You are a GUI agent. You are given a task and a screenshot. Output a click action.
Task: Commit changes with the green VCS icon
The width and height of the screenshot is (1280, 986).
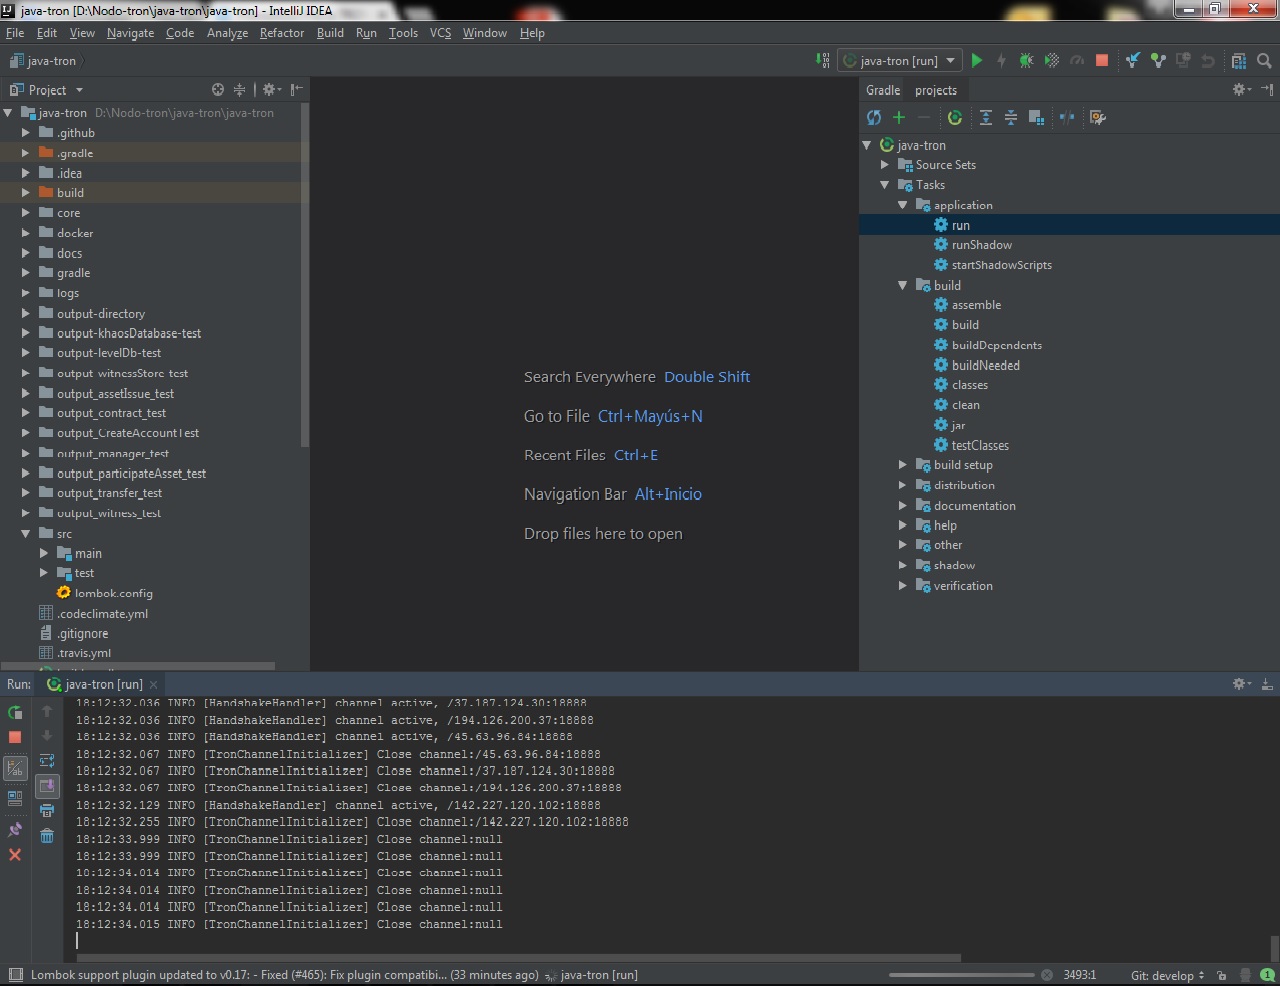pyautogui.click(x=1158, y=61)
